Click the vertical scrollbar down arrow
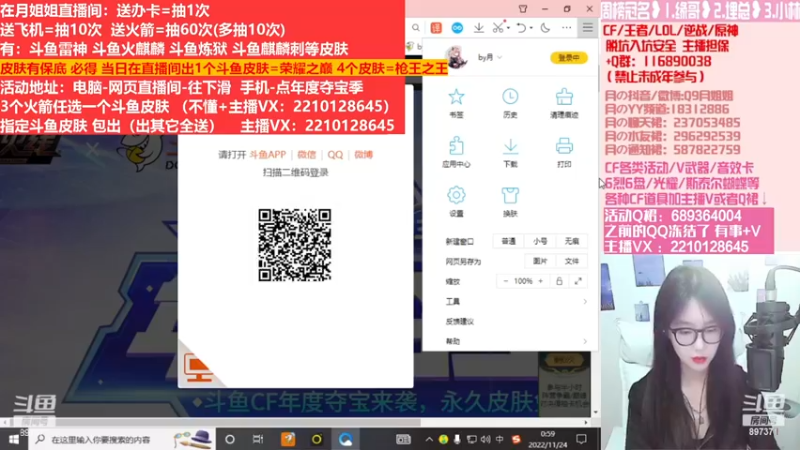The image size is (800, 450). point(595,412)
